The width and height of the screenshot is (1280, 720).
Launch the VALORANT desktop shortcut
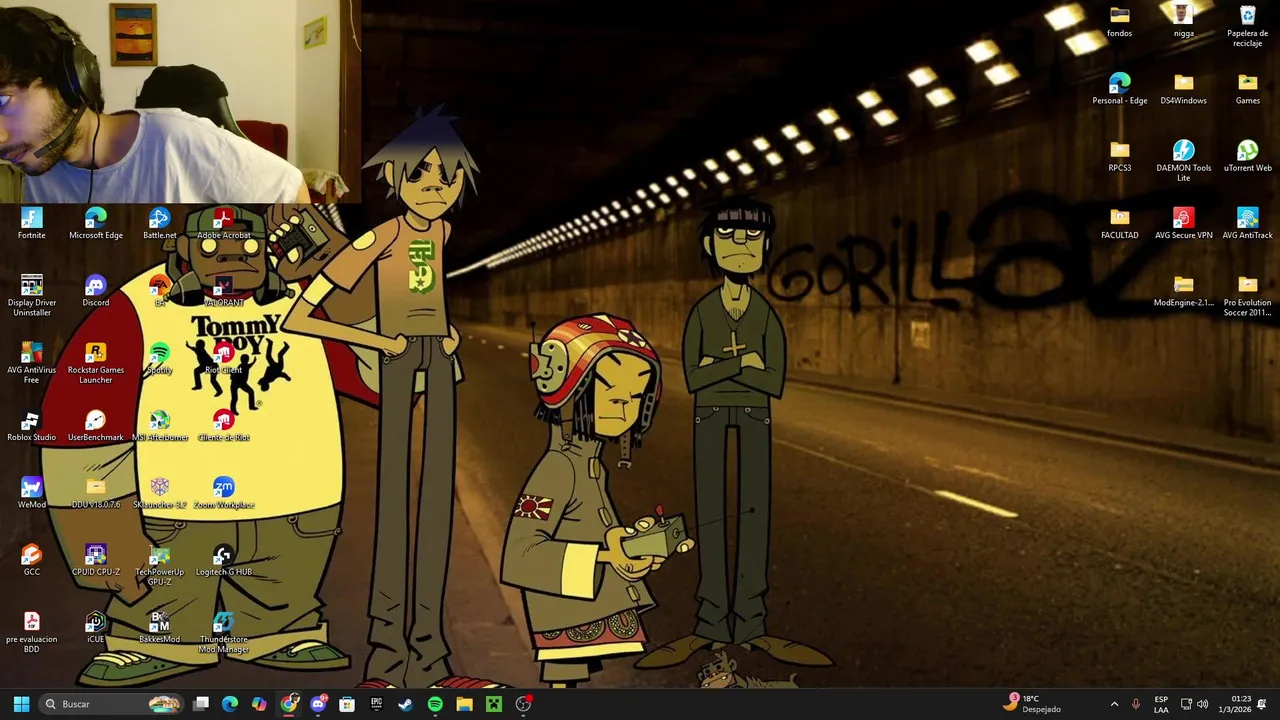224,291
